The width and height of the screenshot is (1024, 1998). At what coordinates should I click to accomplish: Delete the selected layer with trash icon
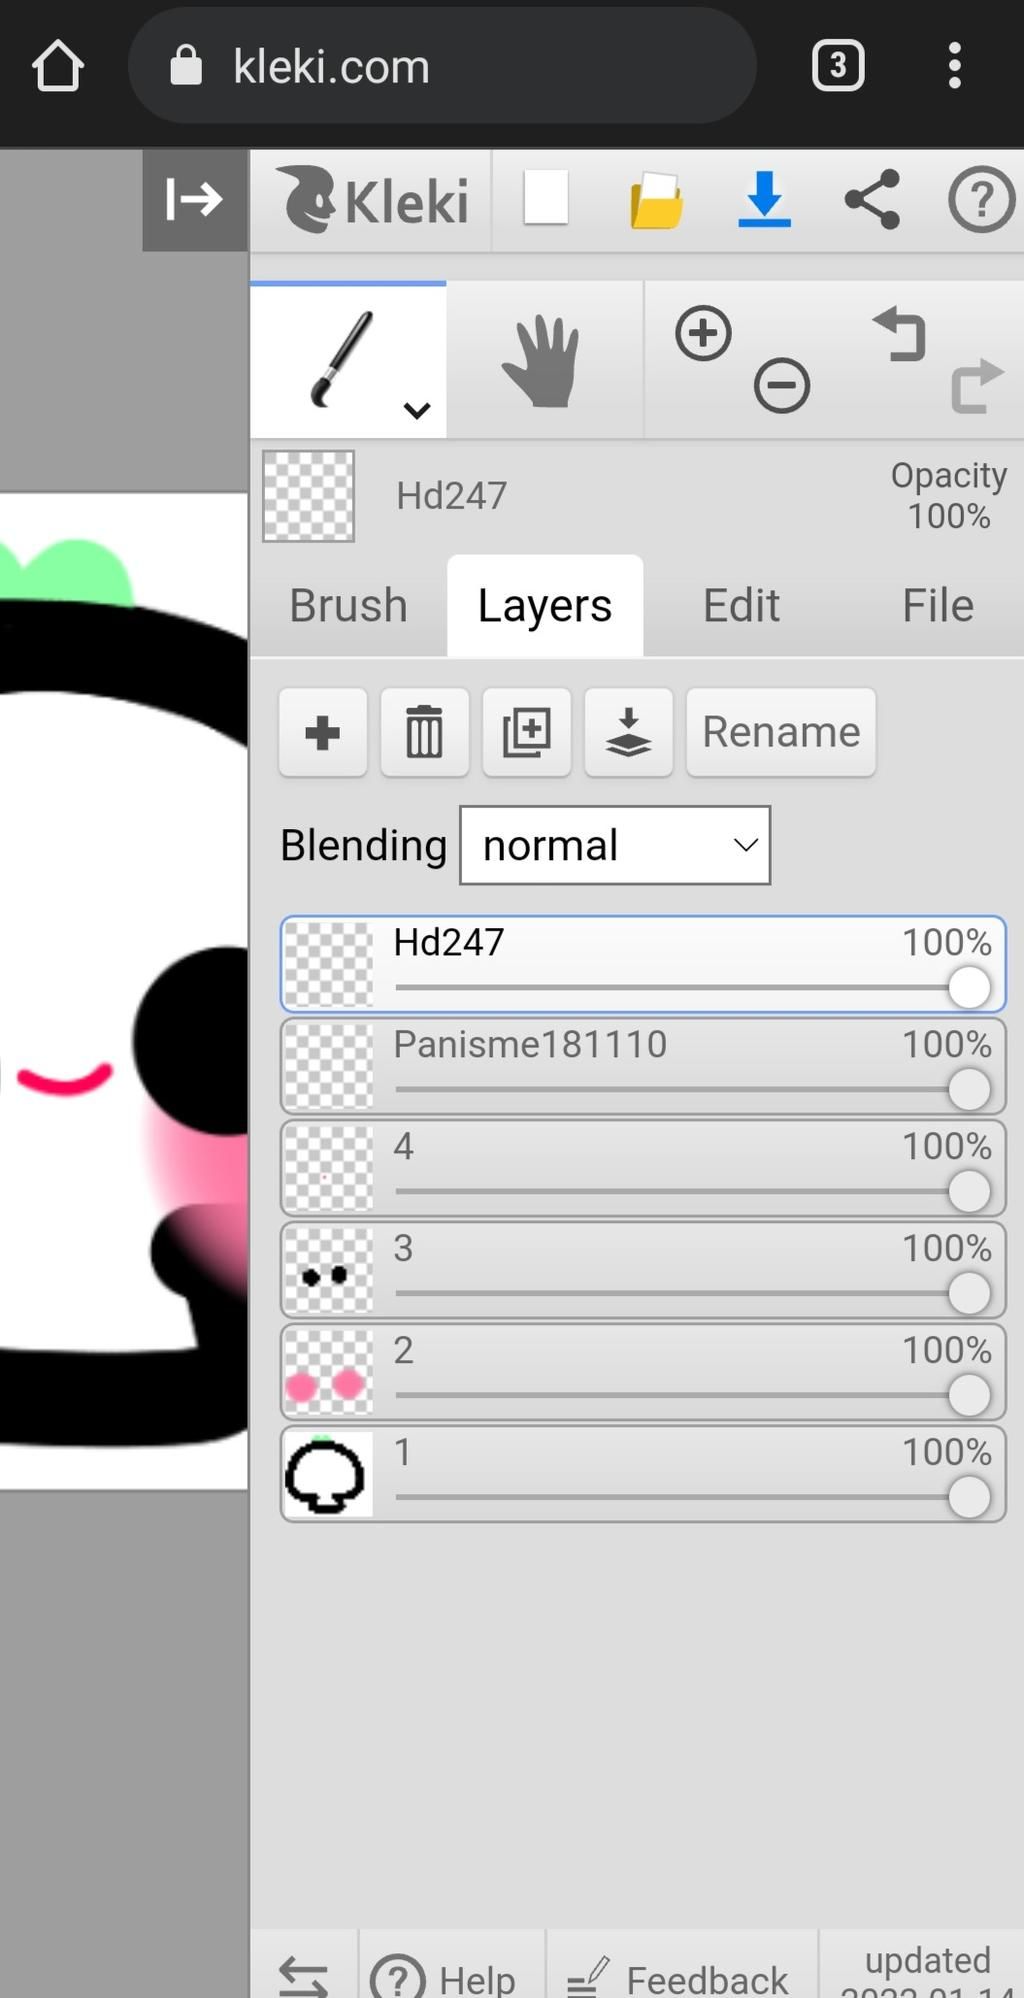(x=425, y=732)
